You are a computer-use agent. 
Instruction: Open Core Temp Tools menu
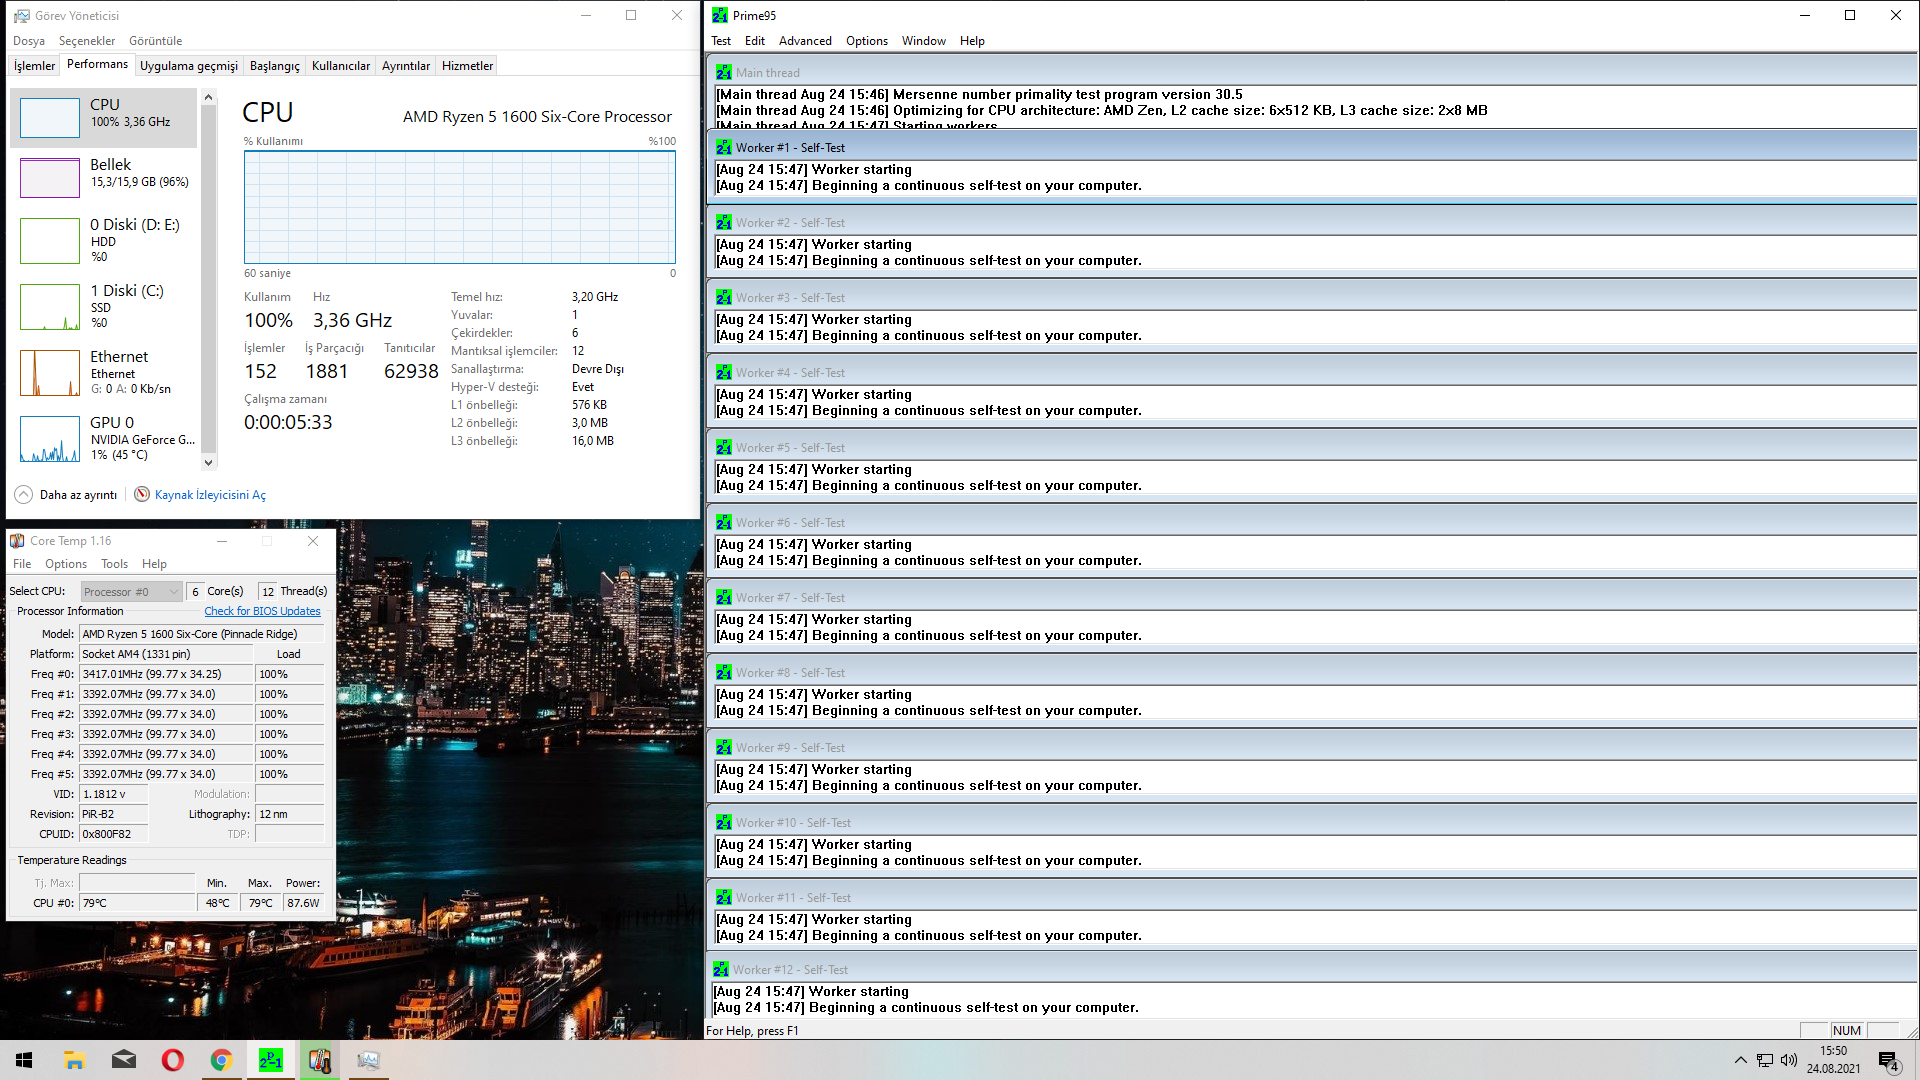[114, 564]
